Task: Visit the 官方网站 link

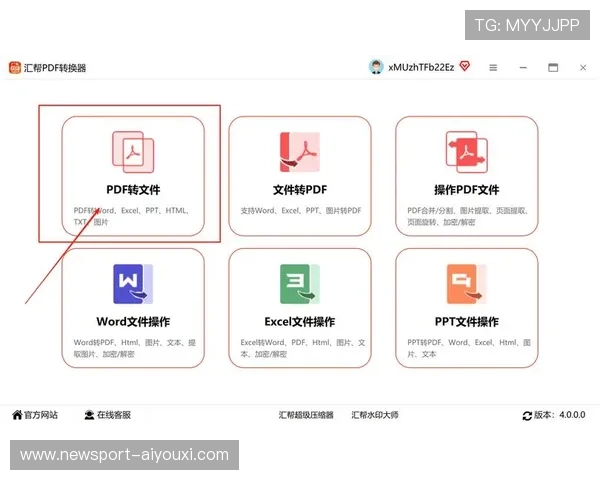Action: point(41,415)
